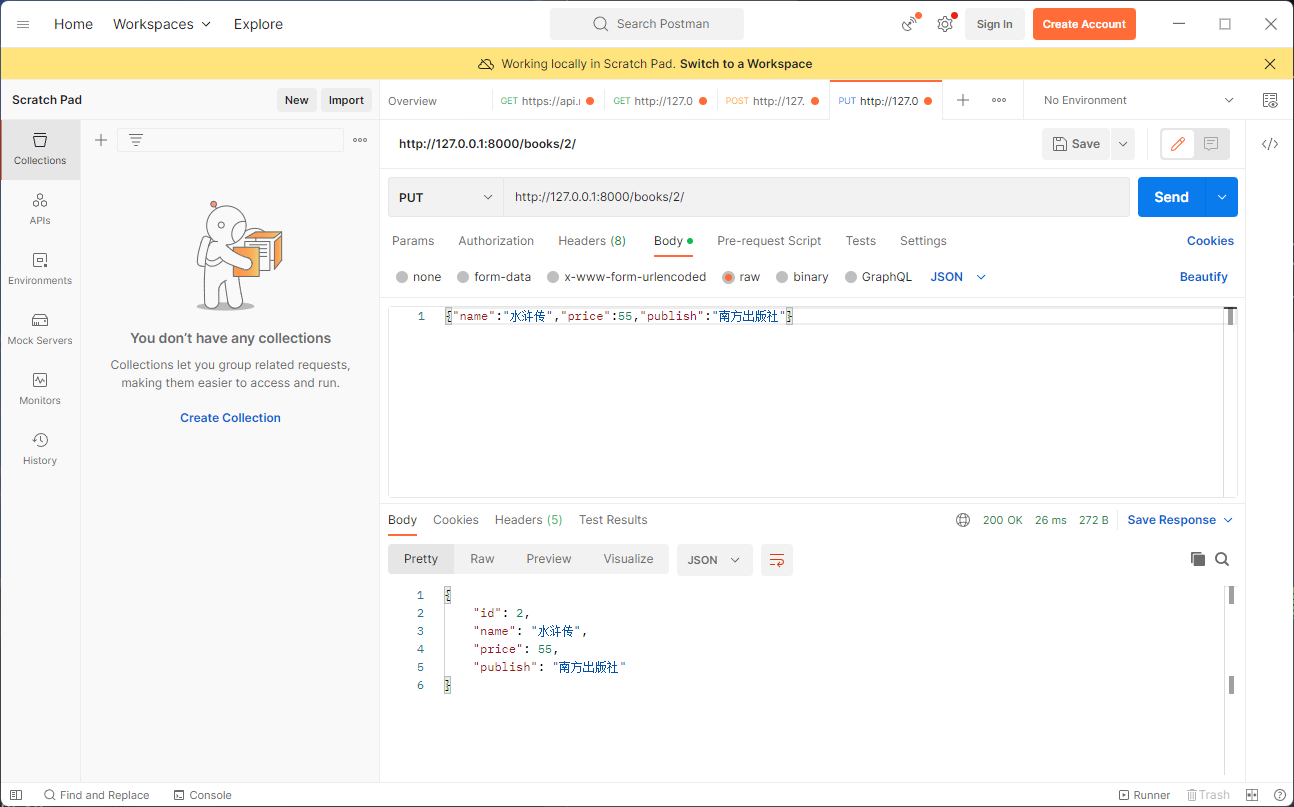Click the Beautify link

pyautogui.click(x=1204, y=277)
